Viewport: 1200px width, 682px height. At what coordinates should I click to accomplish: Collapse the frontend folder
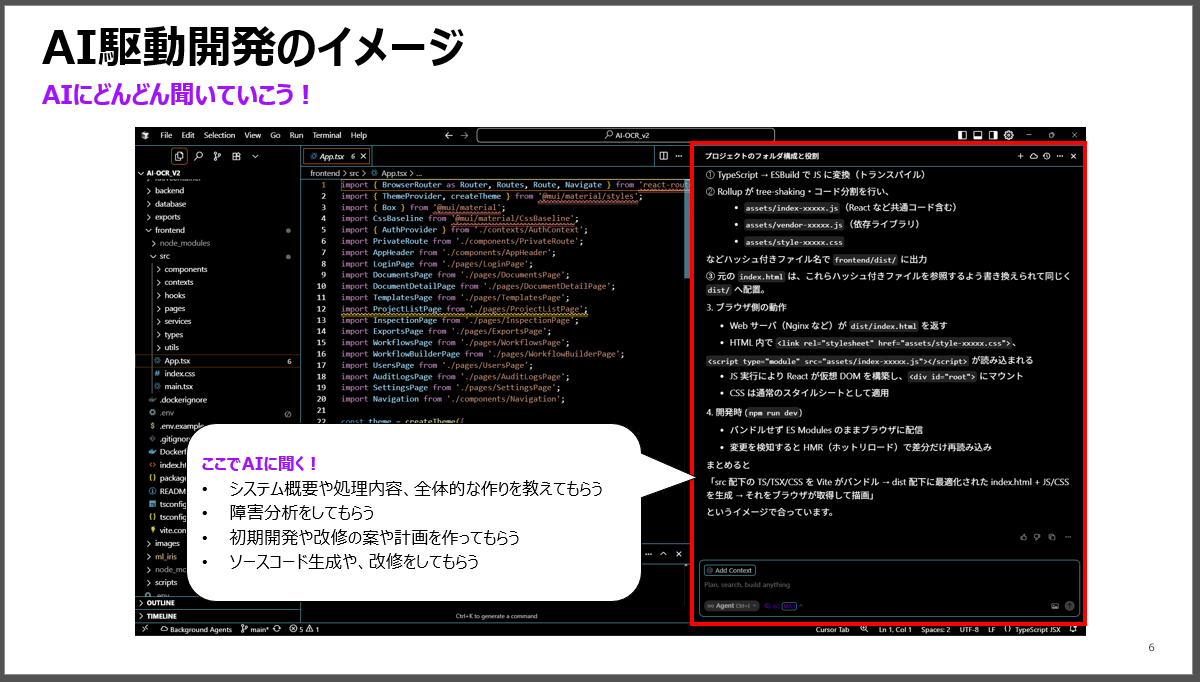tap(217, 230)
